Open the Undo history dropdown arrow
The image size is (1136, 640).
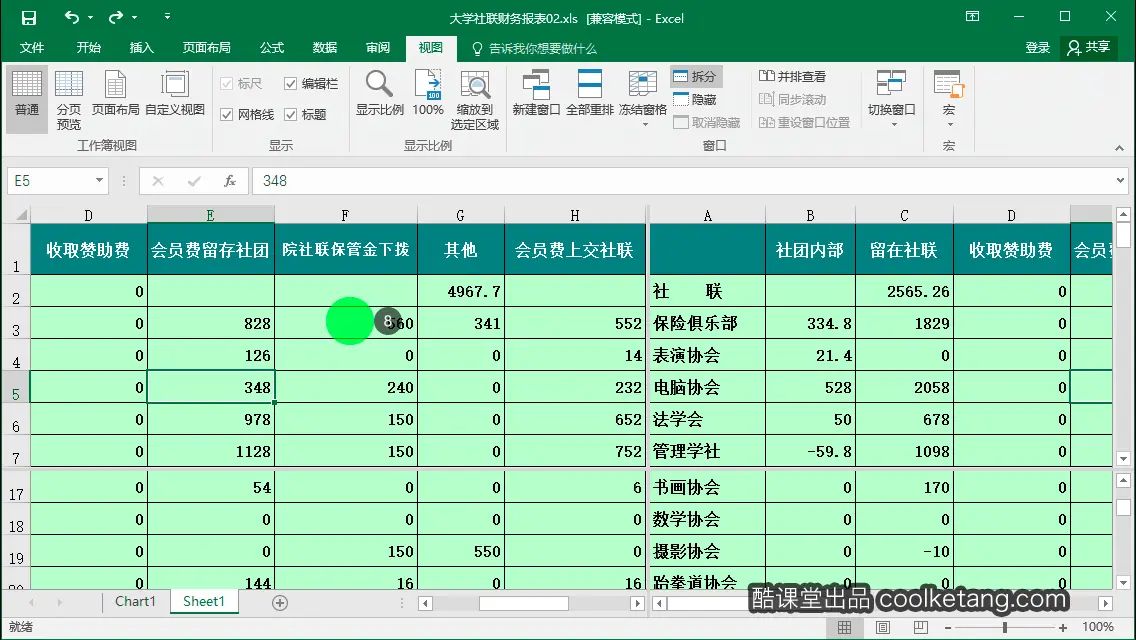click(x=91, y=17)
